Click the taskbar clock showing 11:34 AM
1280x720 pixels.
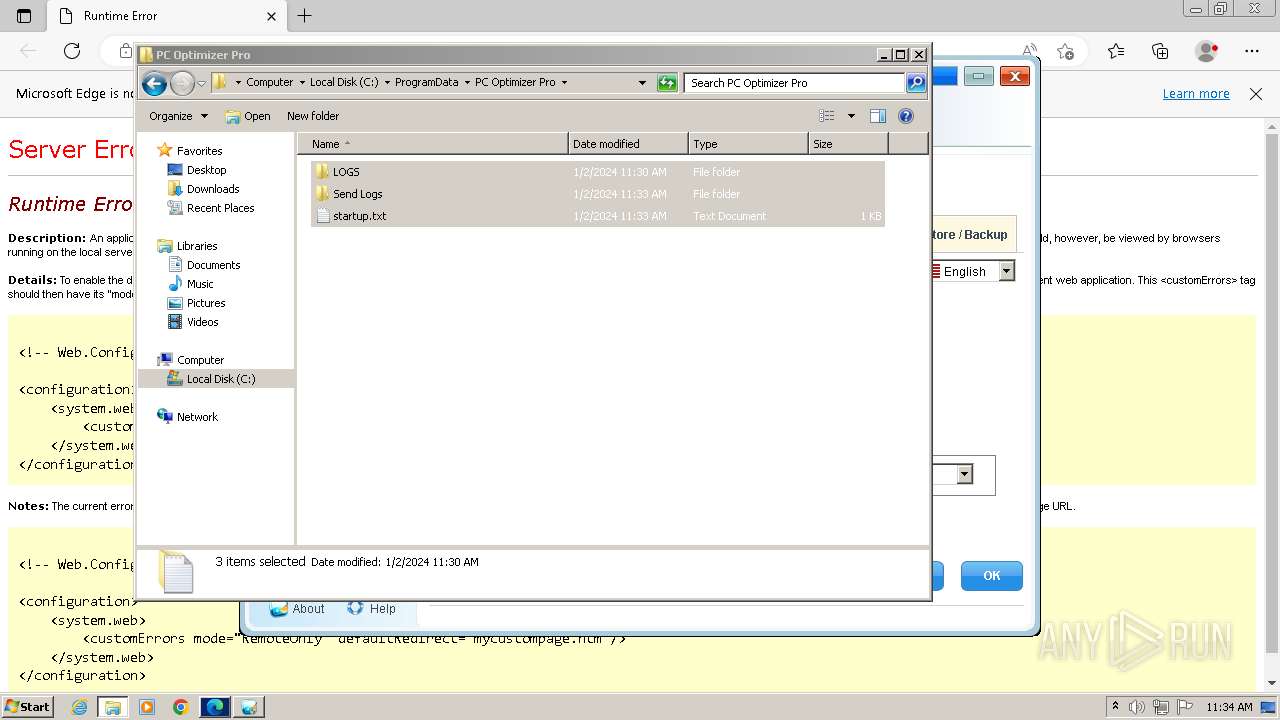coord(1229,707)
